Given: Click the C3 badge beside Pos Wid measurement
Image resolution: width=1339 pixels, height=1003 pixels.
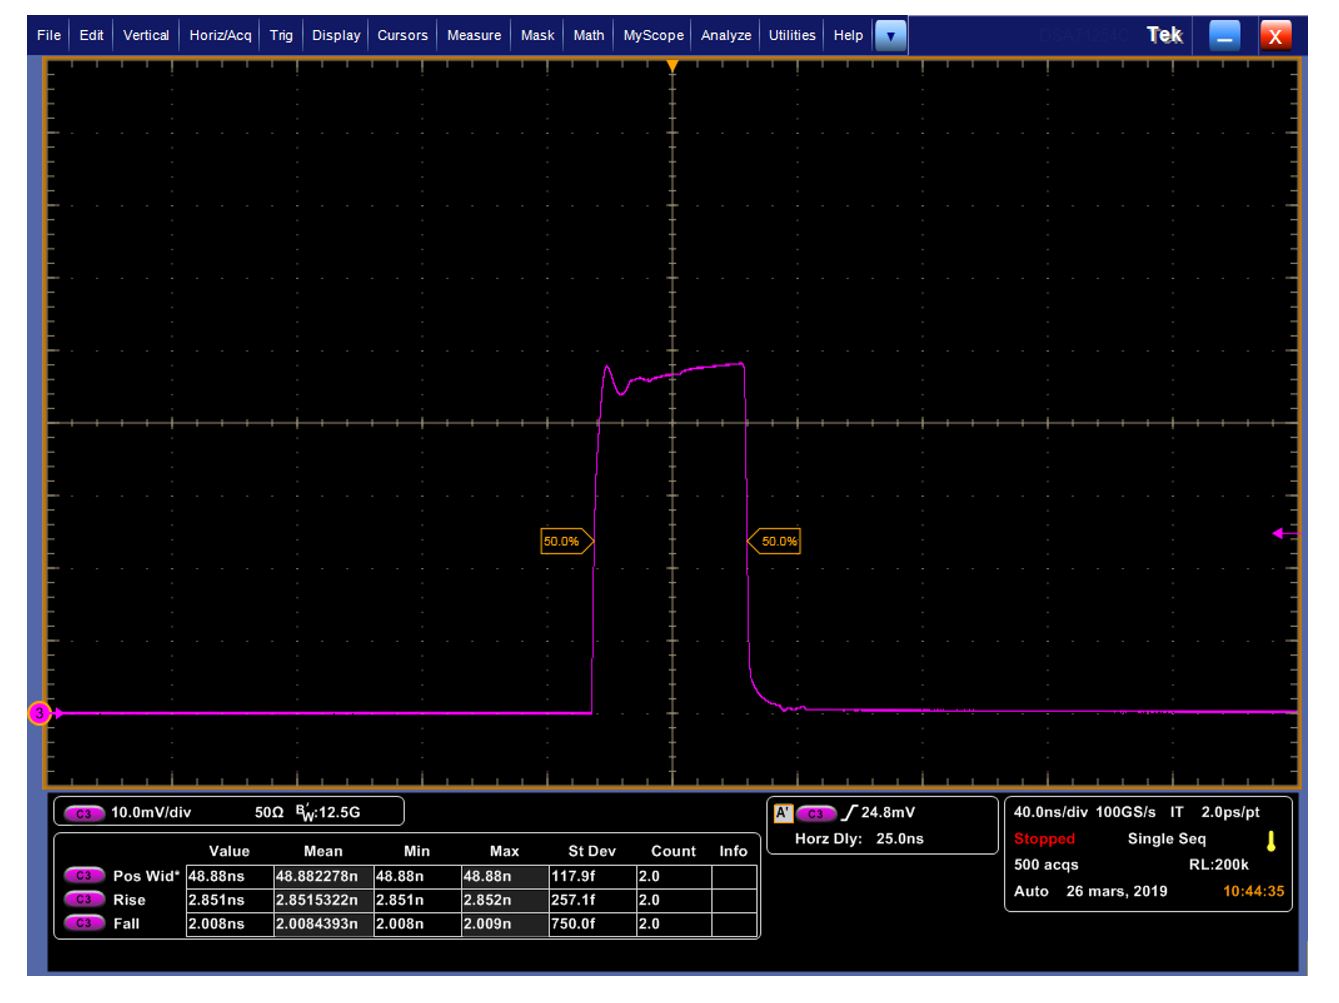Looking at the screenshot, I should (x=84, y=876).
